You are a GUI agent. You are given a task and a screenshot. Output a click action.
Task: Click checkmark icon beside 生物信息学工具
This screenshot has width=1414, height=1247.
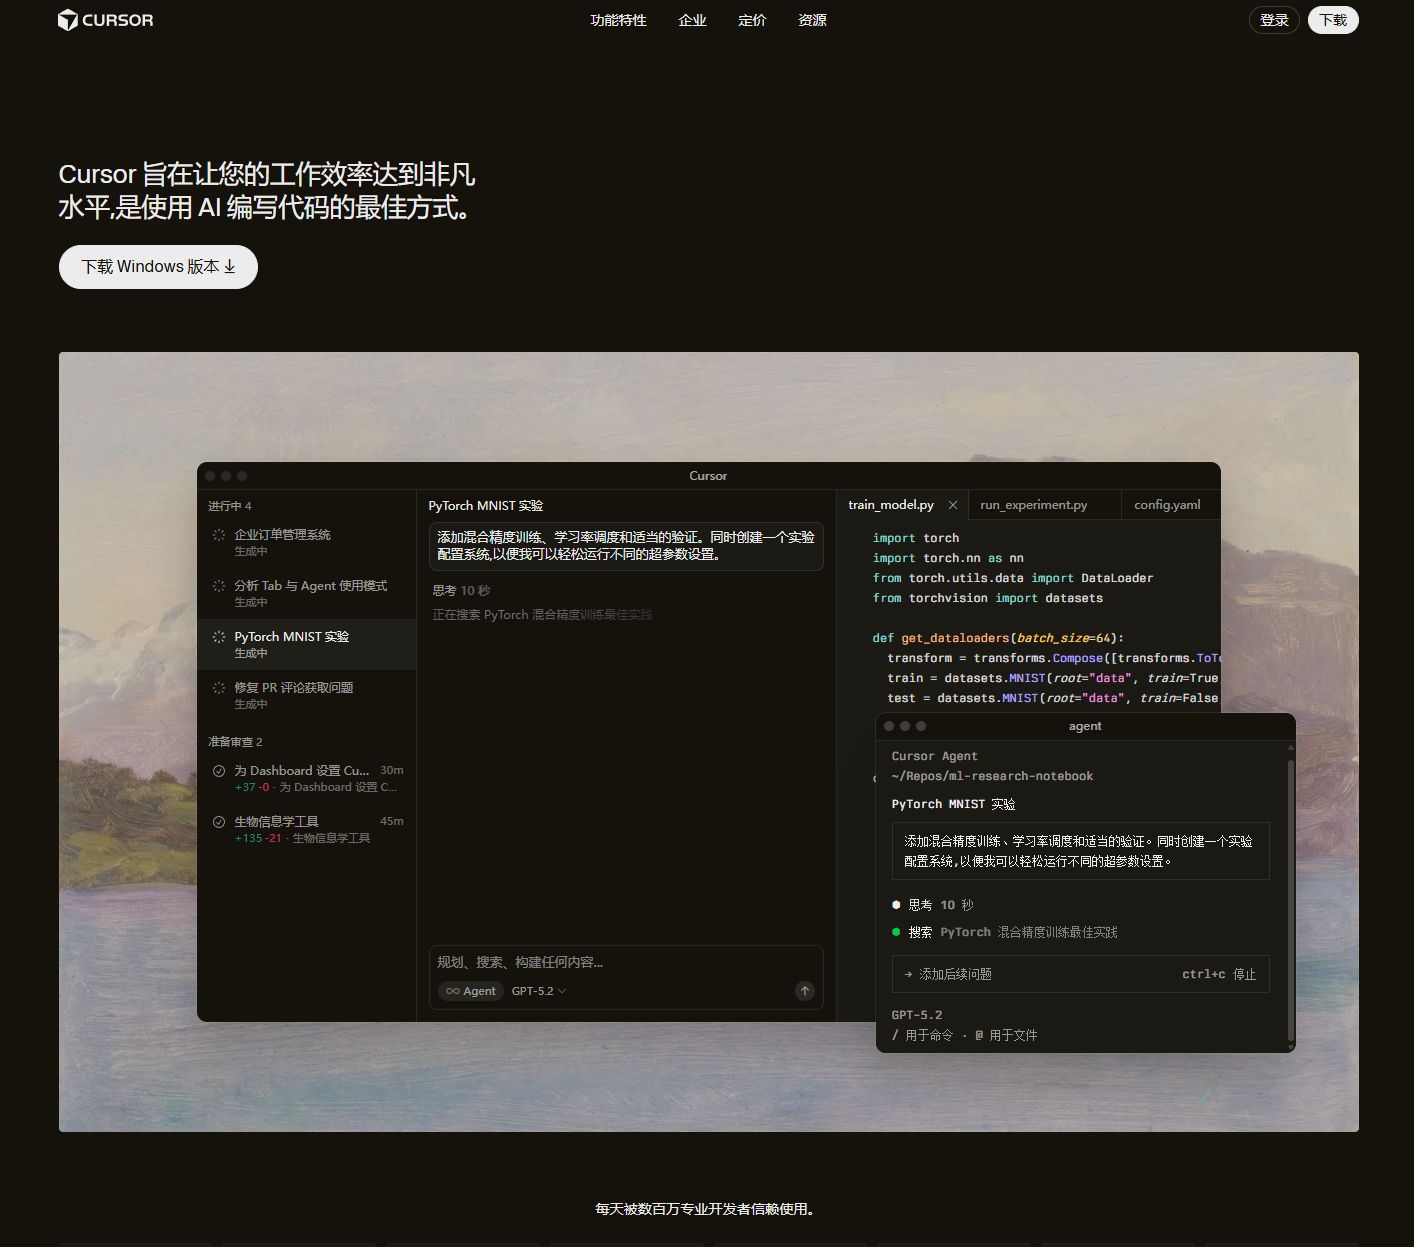click(x=219, y=822)
